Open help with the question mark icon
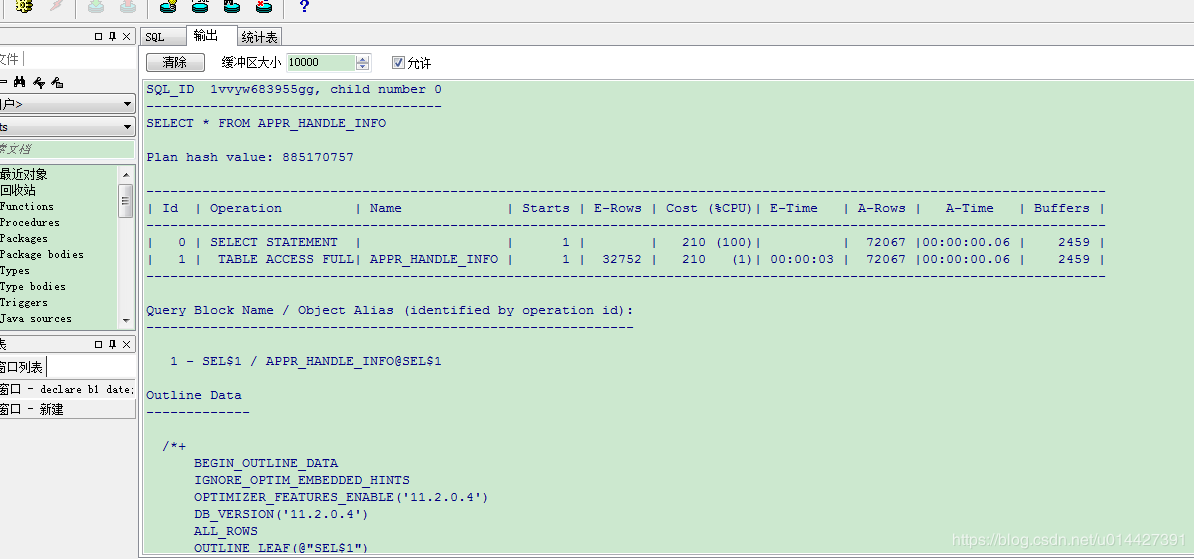This screenshot has width=1194, height=559. click(305, 7)
